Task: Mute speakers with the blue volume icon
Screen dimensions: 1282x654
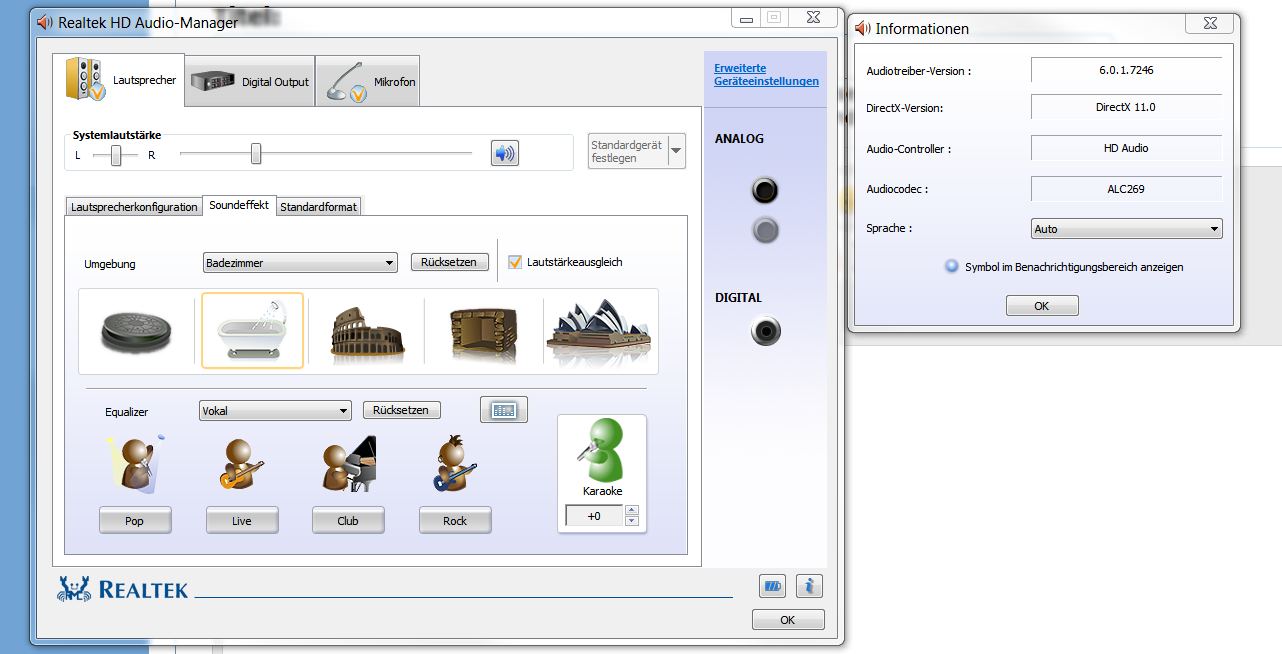Action: tap(505, 153)
